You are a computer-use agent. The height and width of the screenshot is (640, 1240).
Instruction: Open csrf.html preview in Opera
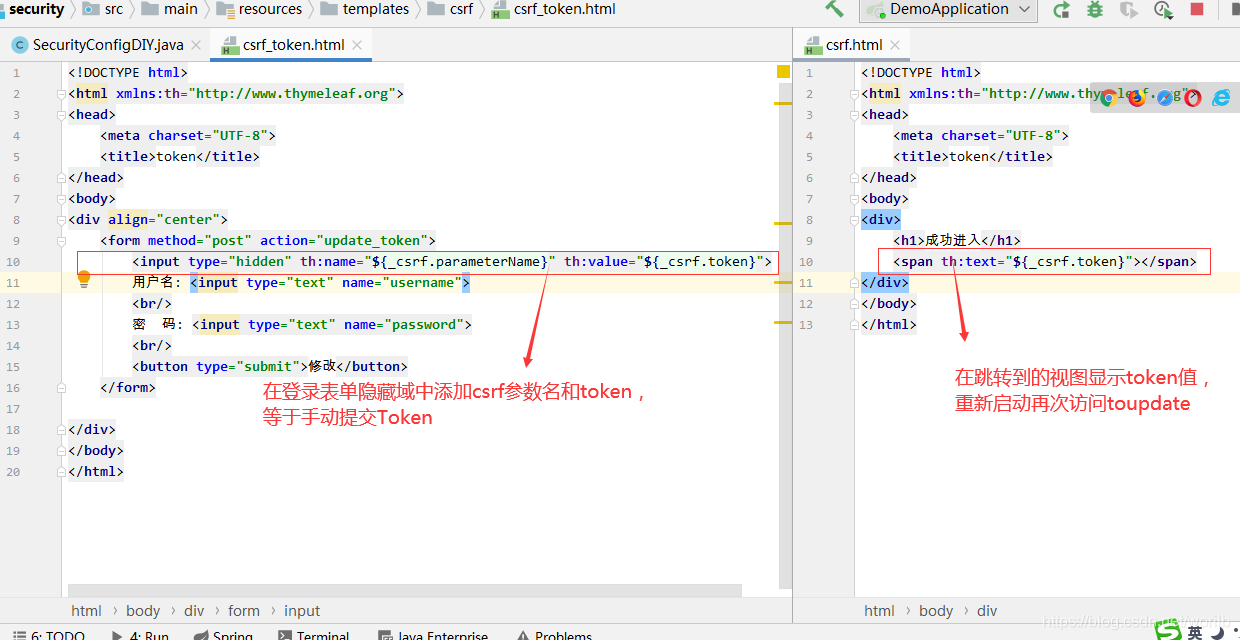click(1192, 97)
